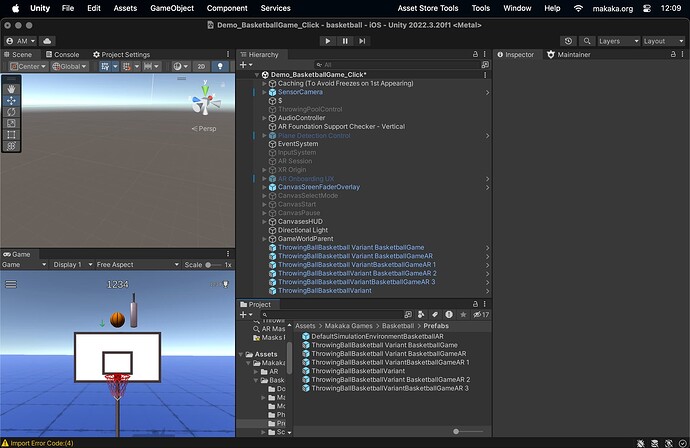Expand the SensorCamera object in Hierarchy
Viewport: 690px width, 448px height.
(265, 92)
